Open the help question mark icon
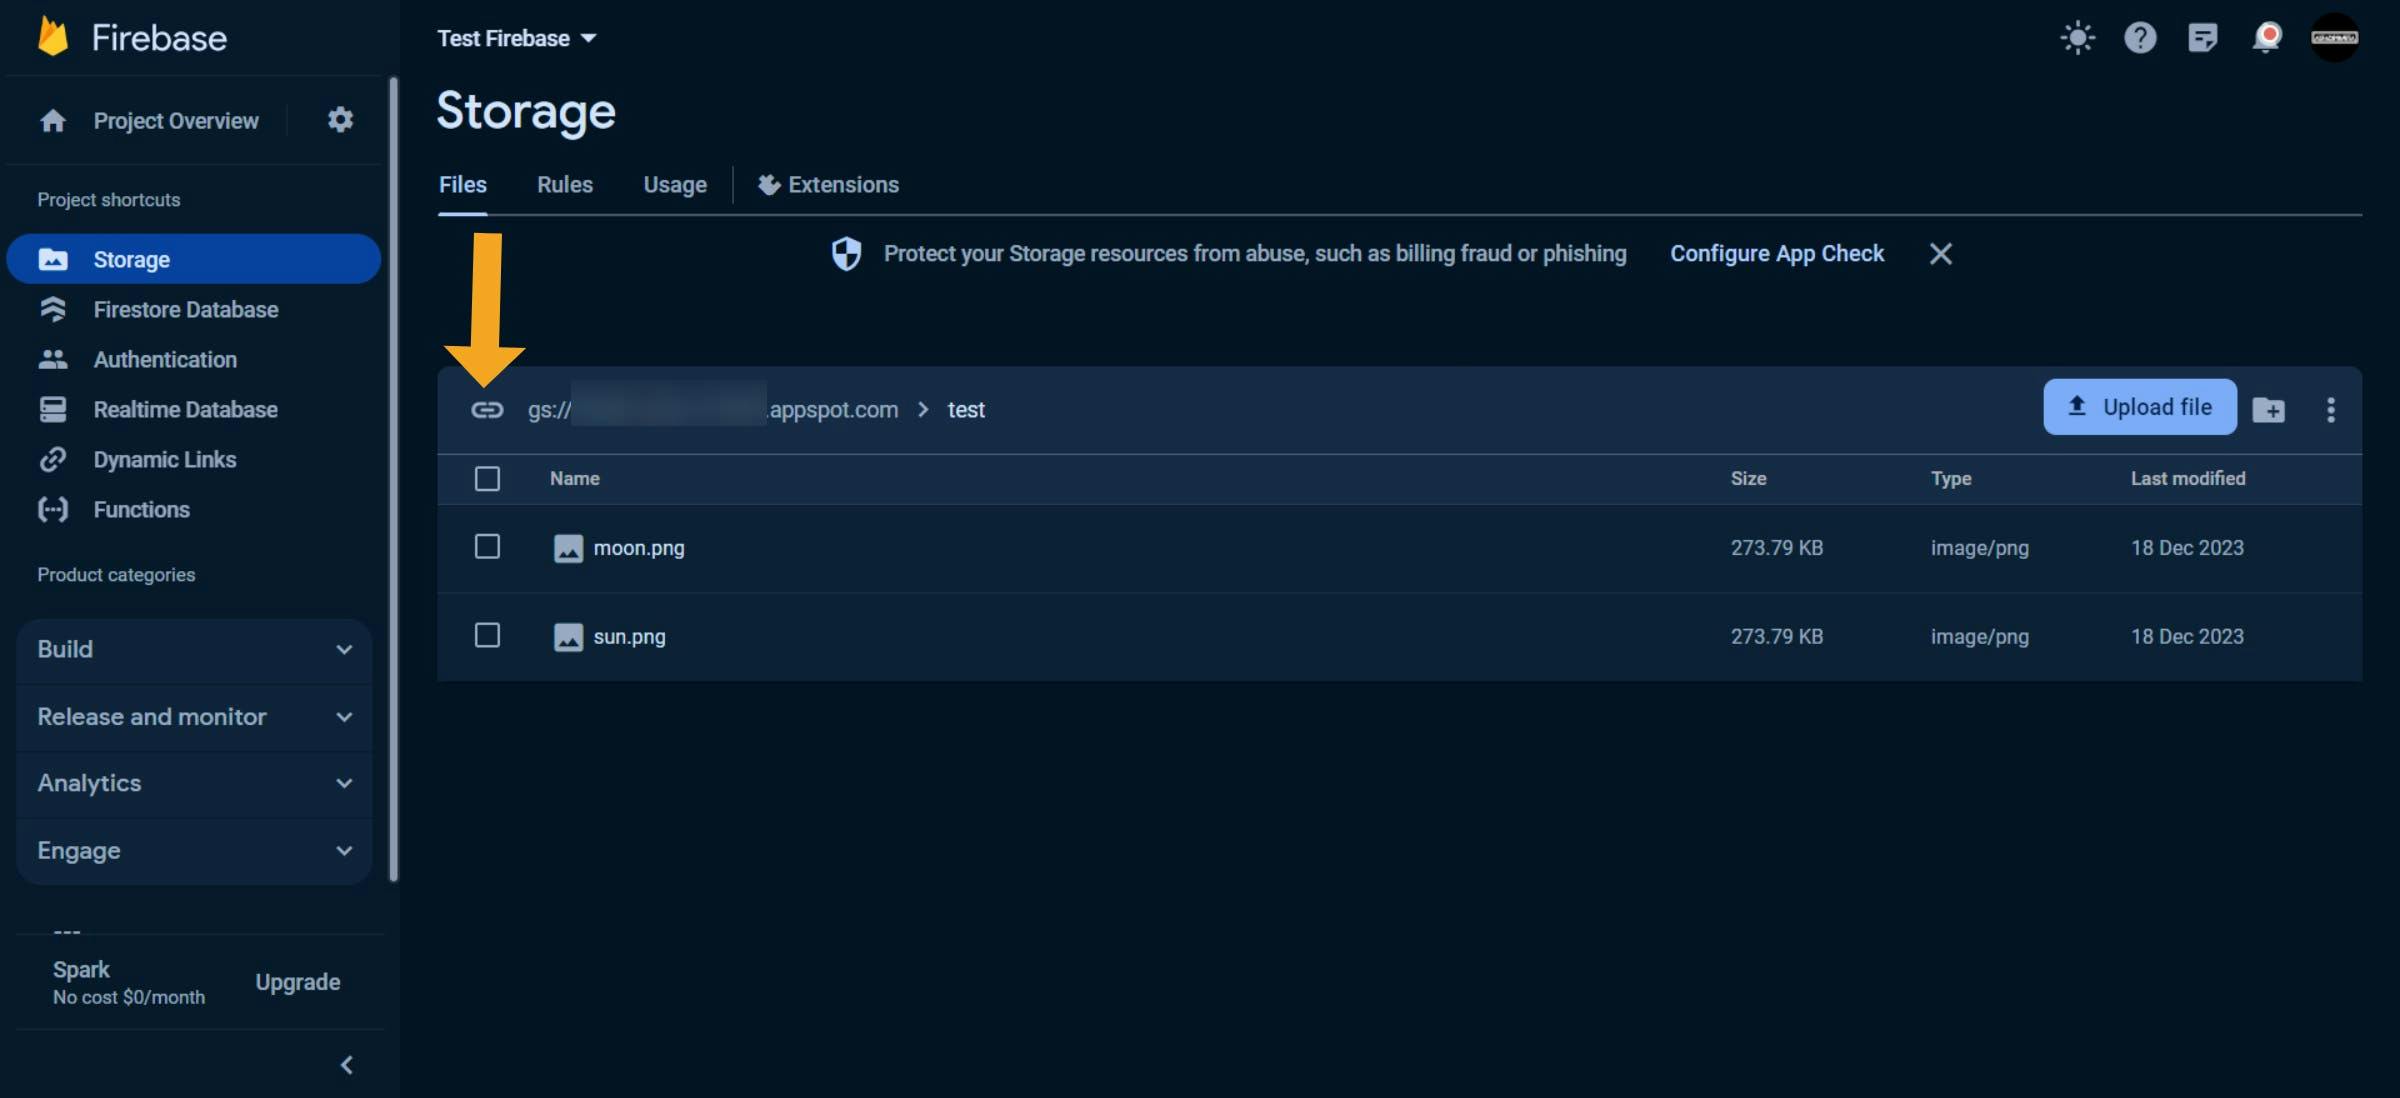2400x1098 pixels. click(2140, 38)
